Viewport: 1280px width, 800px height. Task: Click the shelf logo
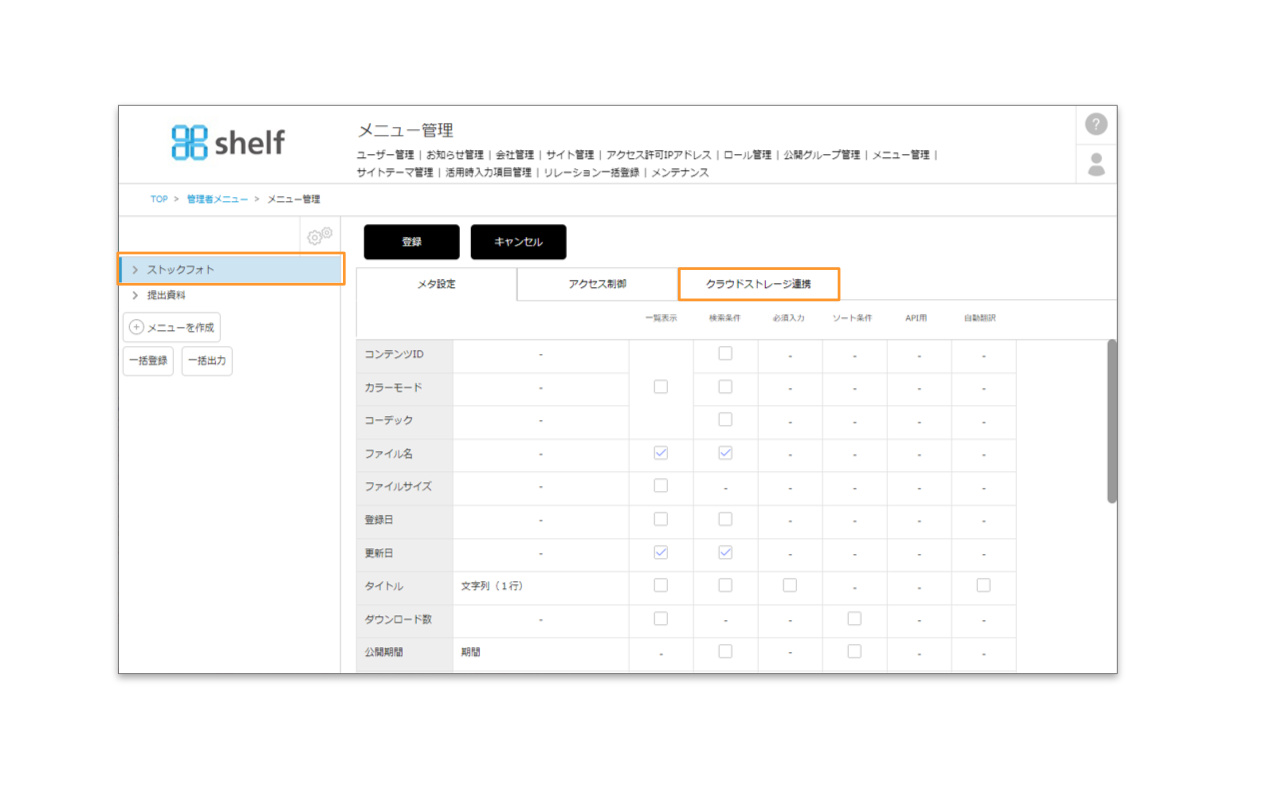pos(228,142)
